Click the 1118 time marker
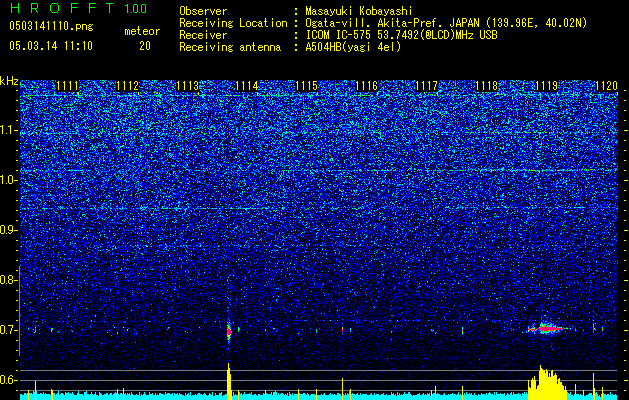629x400 pixels. coord(487,86)
